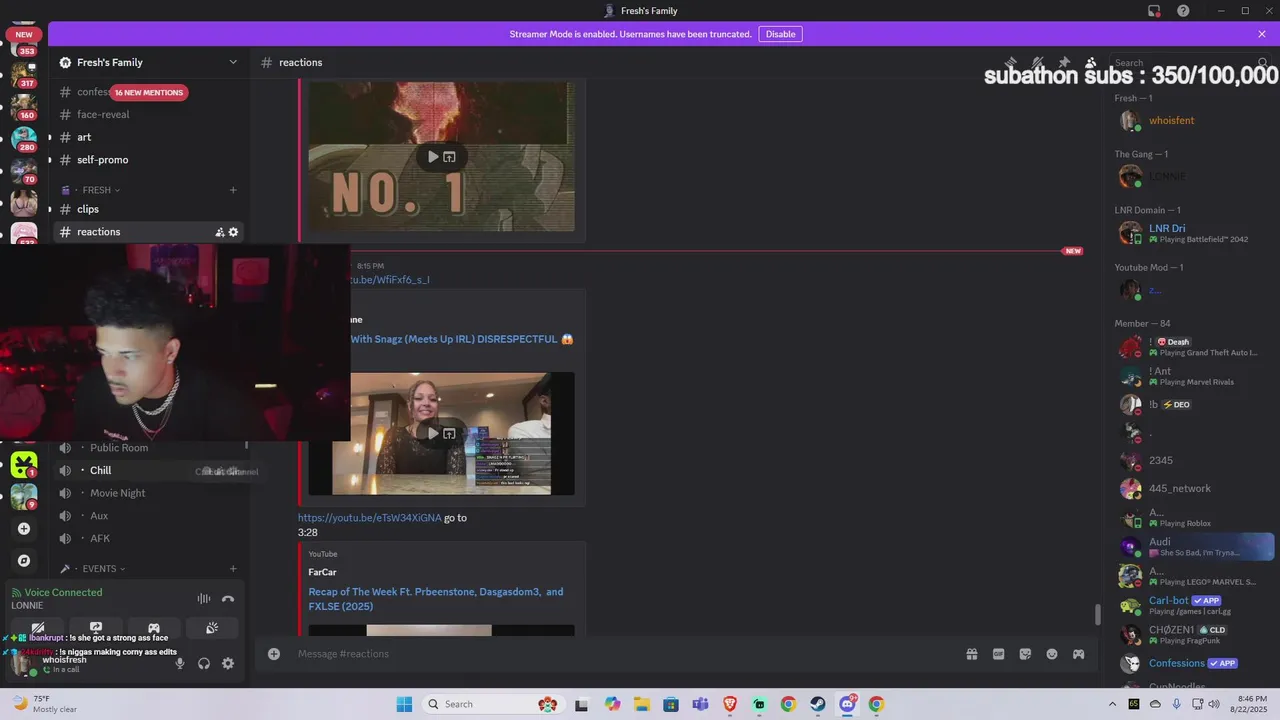Turn on camera in voice panel
1280x720 pixels.
(x=38, y=628)
